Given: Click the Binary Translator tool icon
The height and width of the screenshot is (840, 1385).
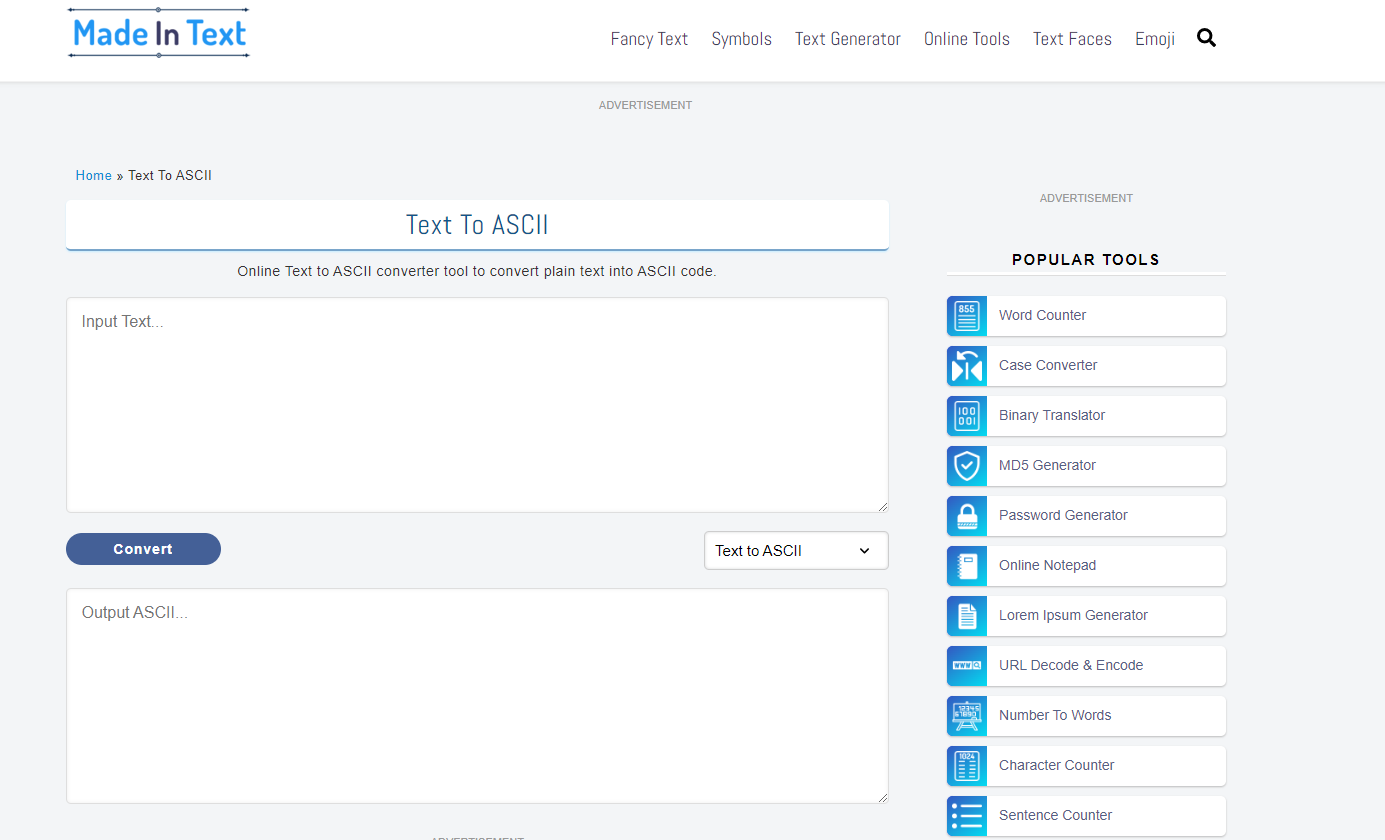Looking at the screenshot, I should [x=967, y=415].
